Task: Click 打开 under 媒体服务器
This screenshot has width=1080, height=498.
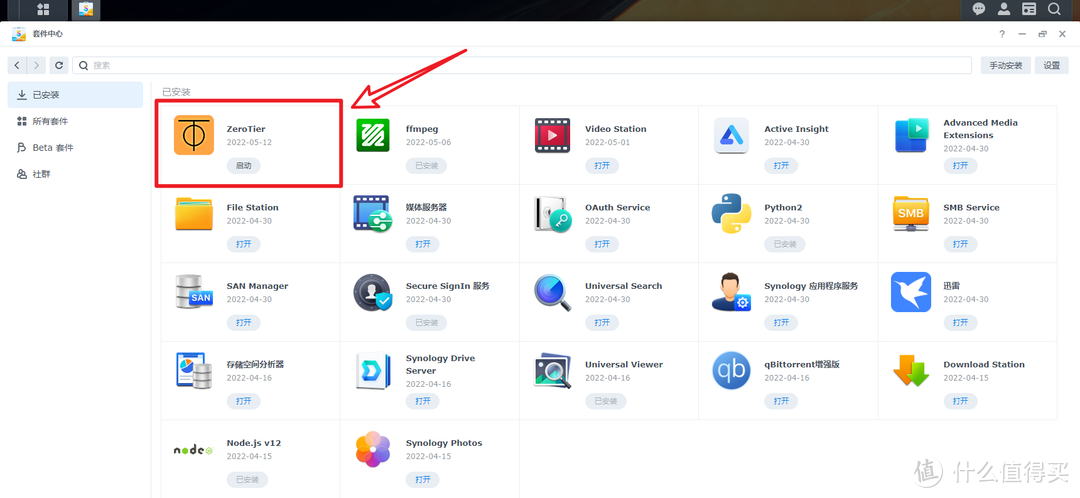Action: tap(423, 245)
